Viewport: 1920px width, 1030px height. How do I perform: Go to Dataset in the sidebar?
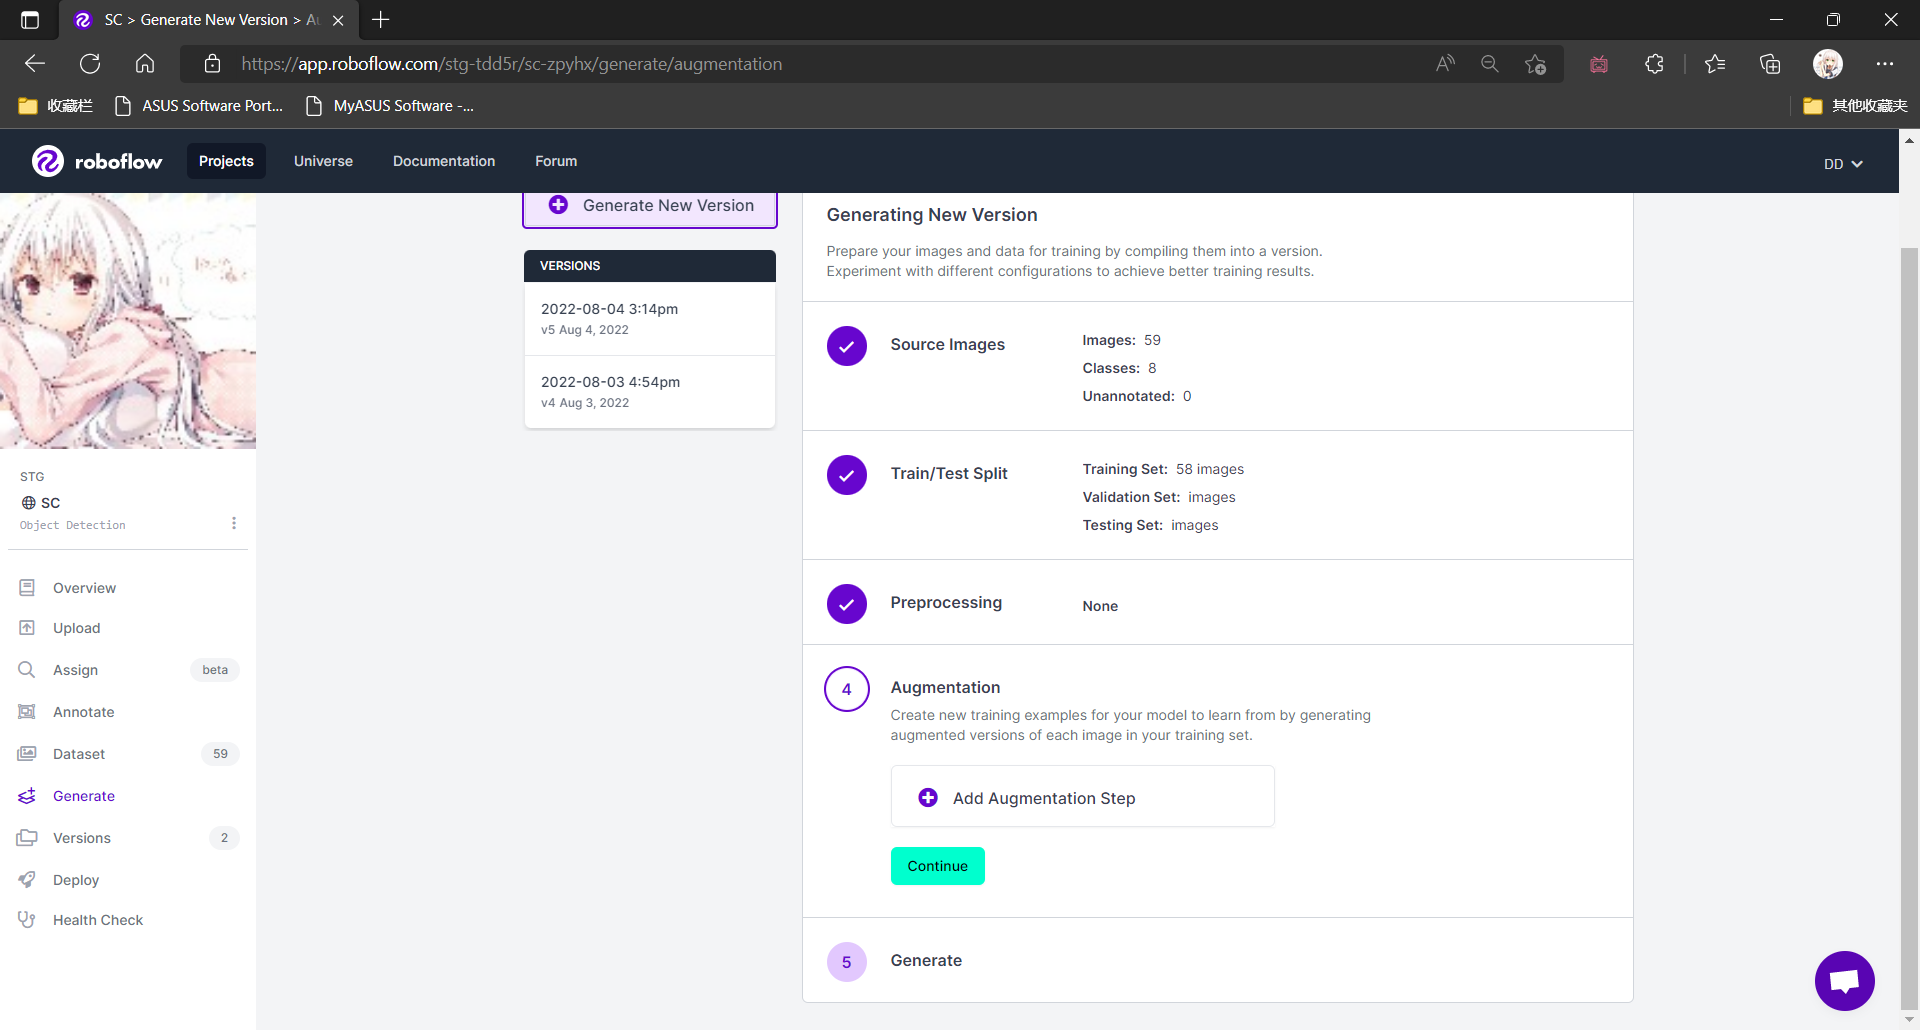click(79, 754)
